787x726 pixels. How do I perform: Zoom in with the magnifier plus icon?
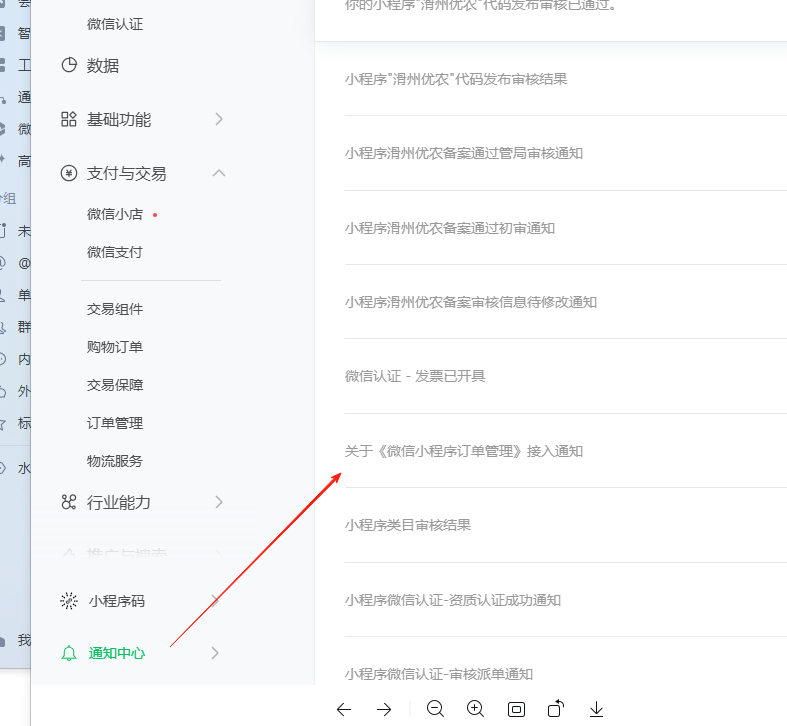tap(475, 709)
